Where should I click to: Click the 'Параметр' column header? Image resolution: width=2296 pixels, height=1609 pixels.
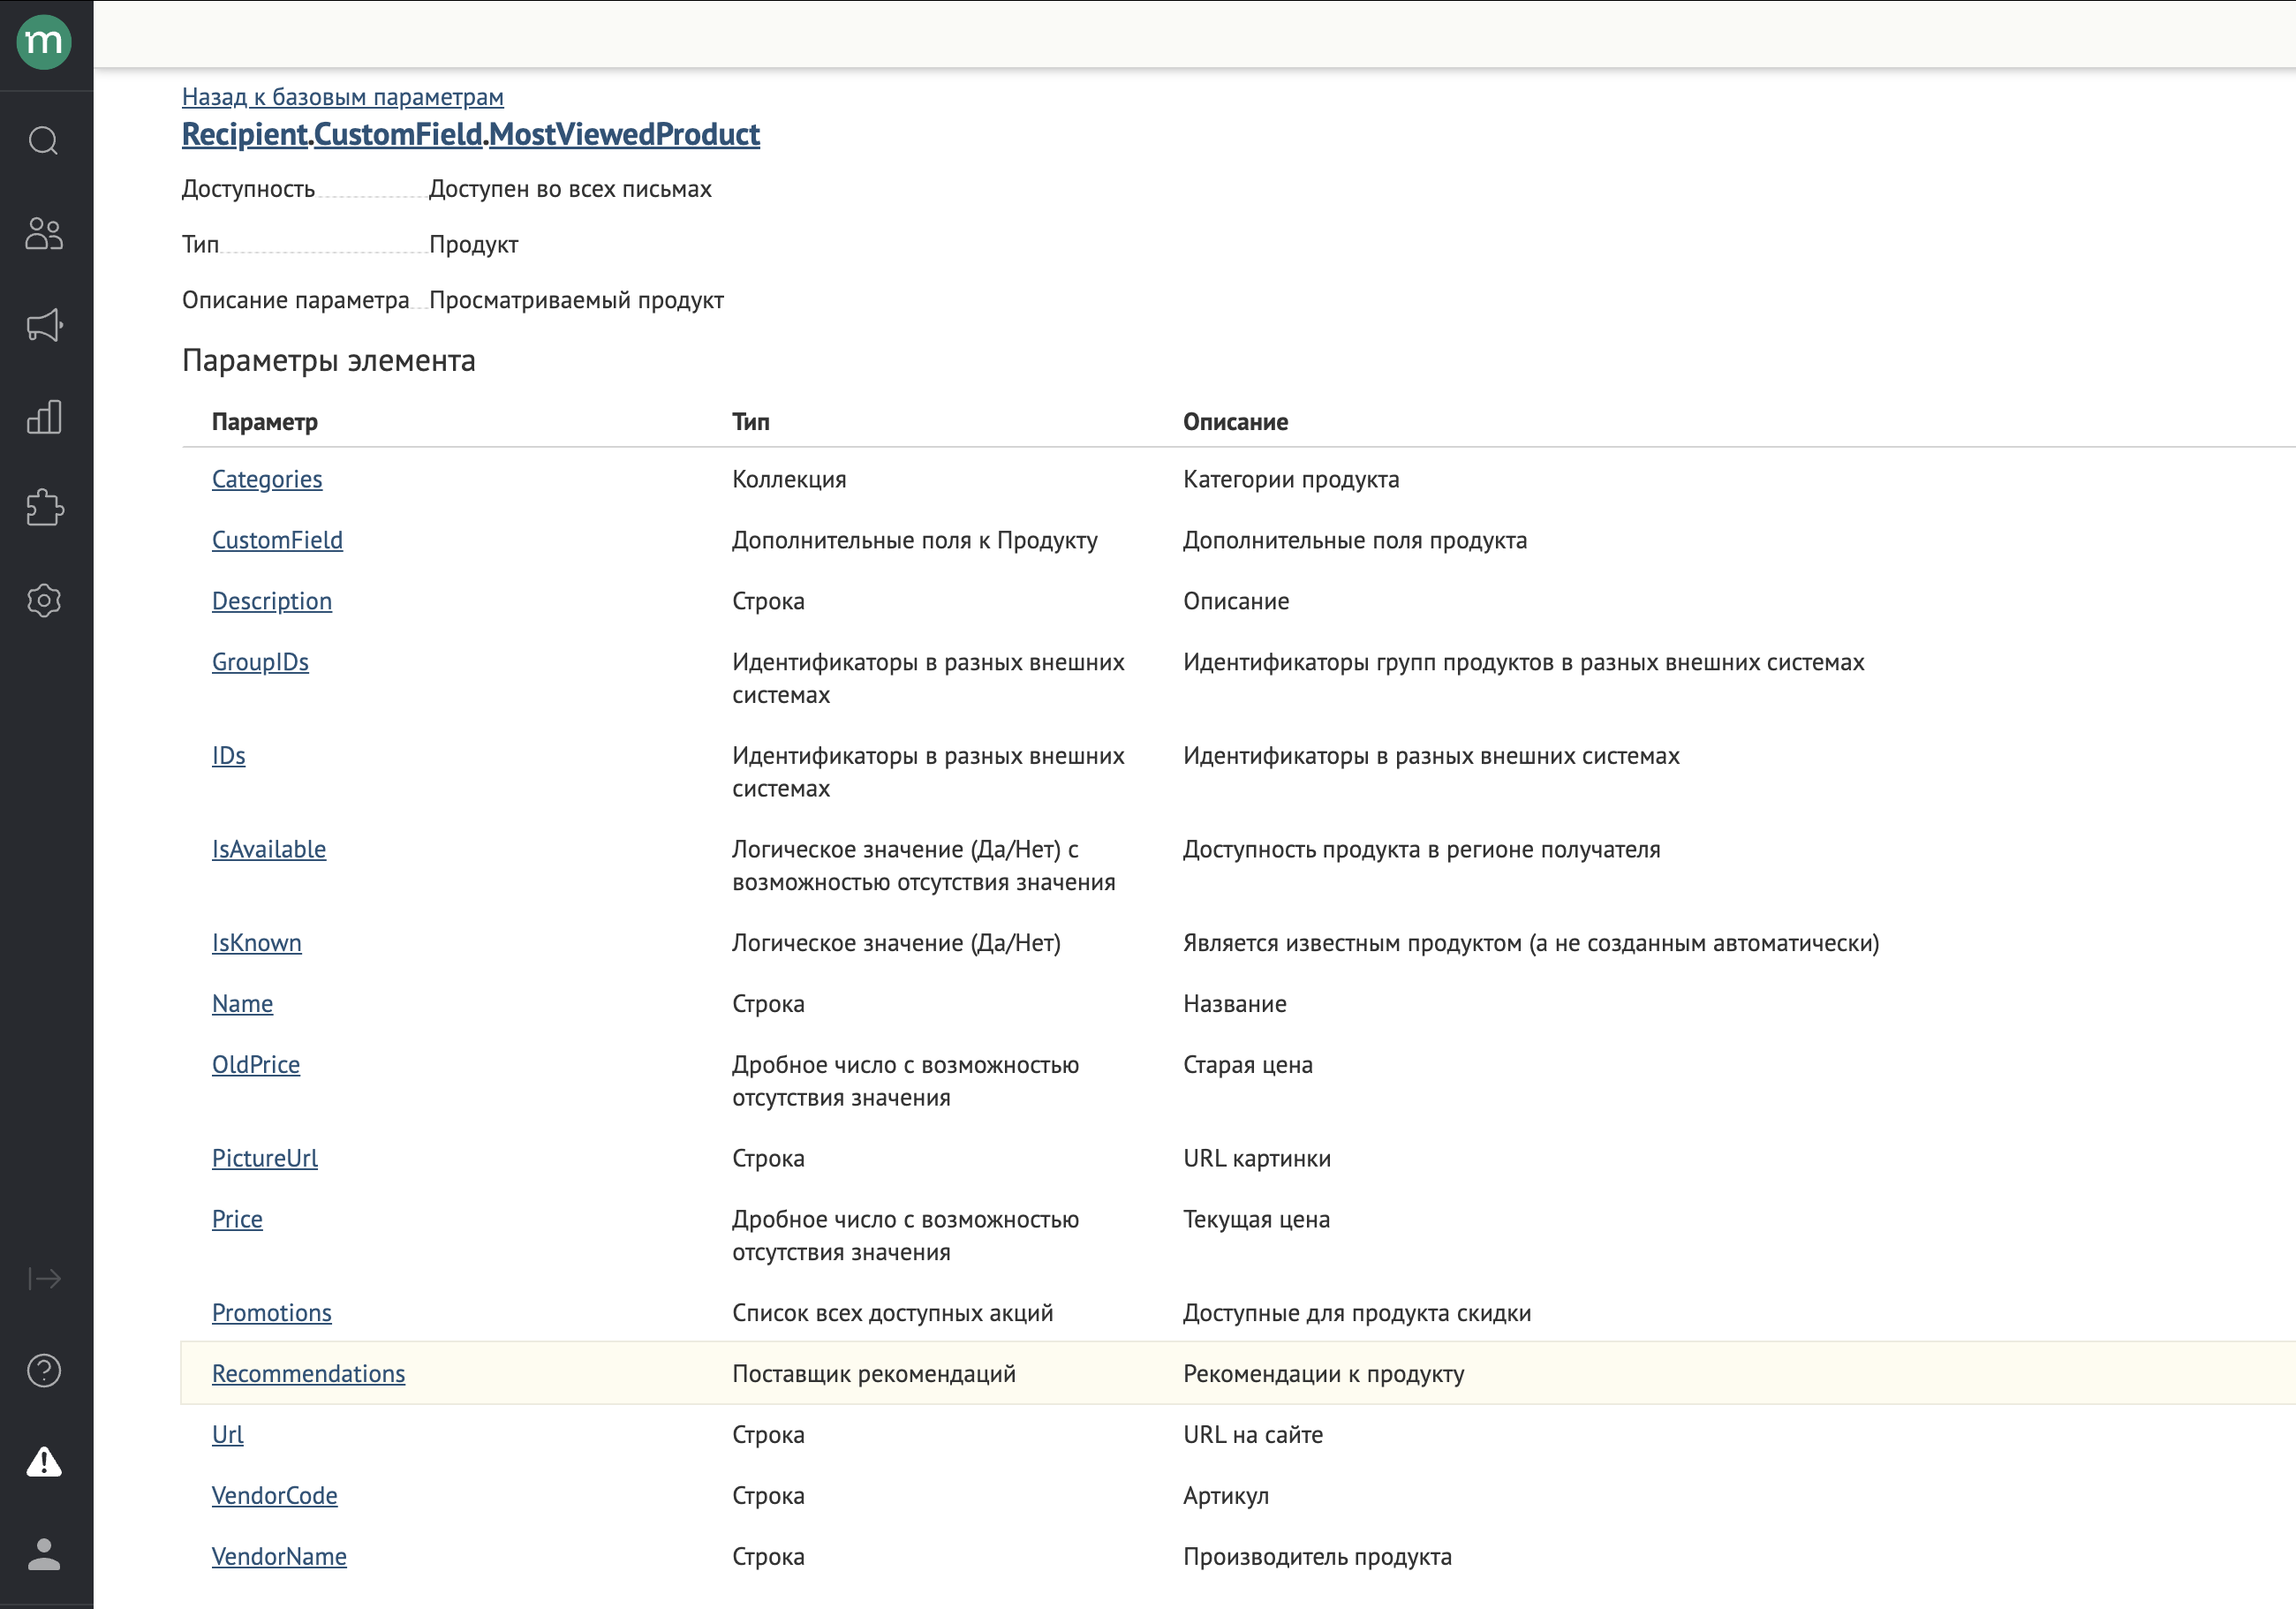[x=265, y=422]
